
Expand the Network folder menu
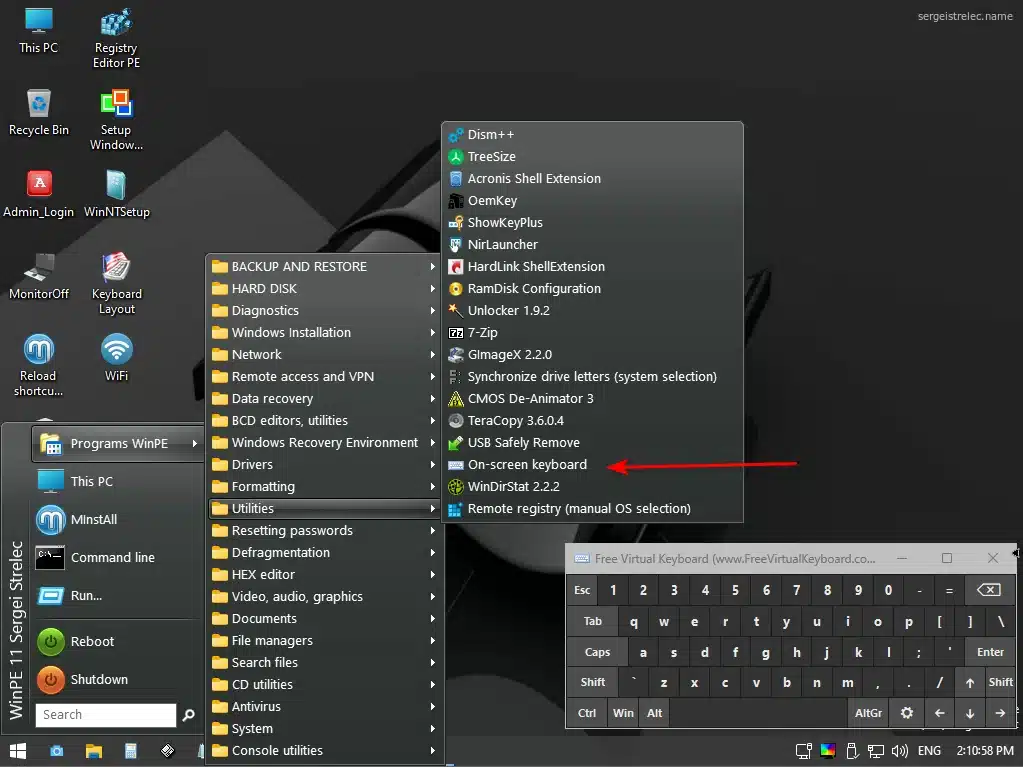pyautogui.click(x=324, y=355)
